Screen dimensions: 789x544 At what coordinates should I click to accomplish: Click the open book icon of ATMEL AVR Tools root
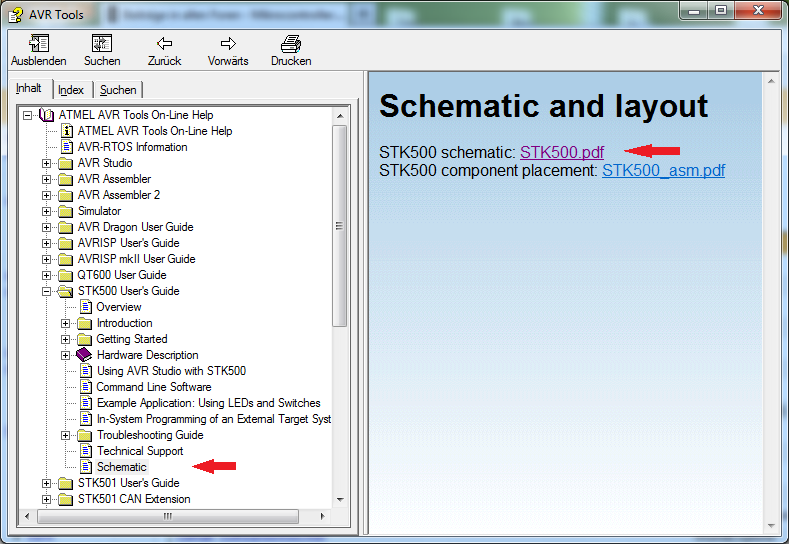46,115
